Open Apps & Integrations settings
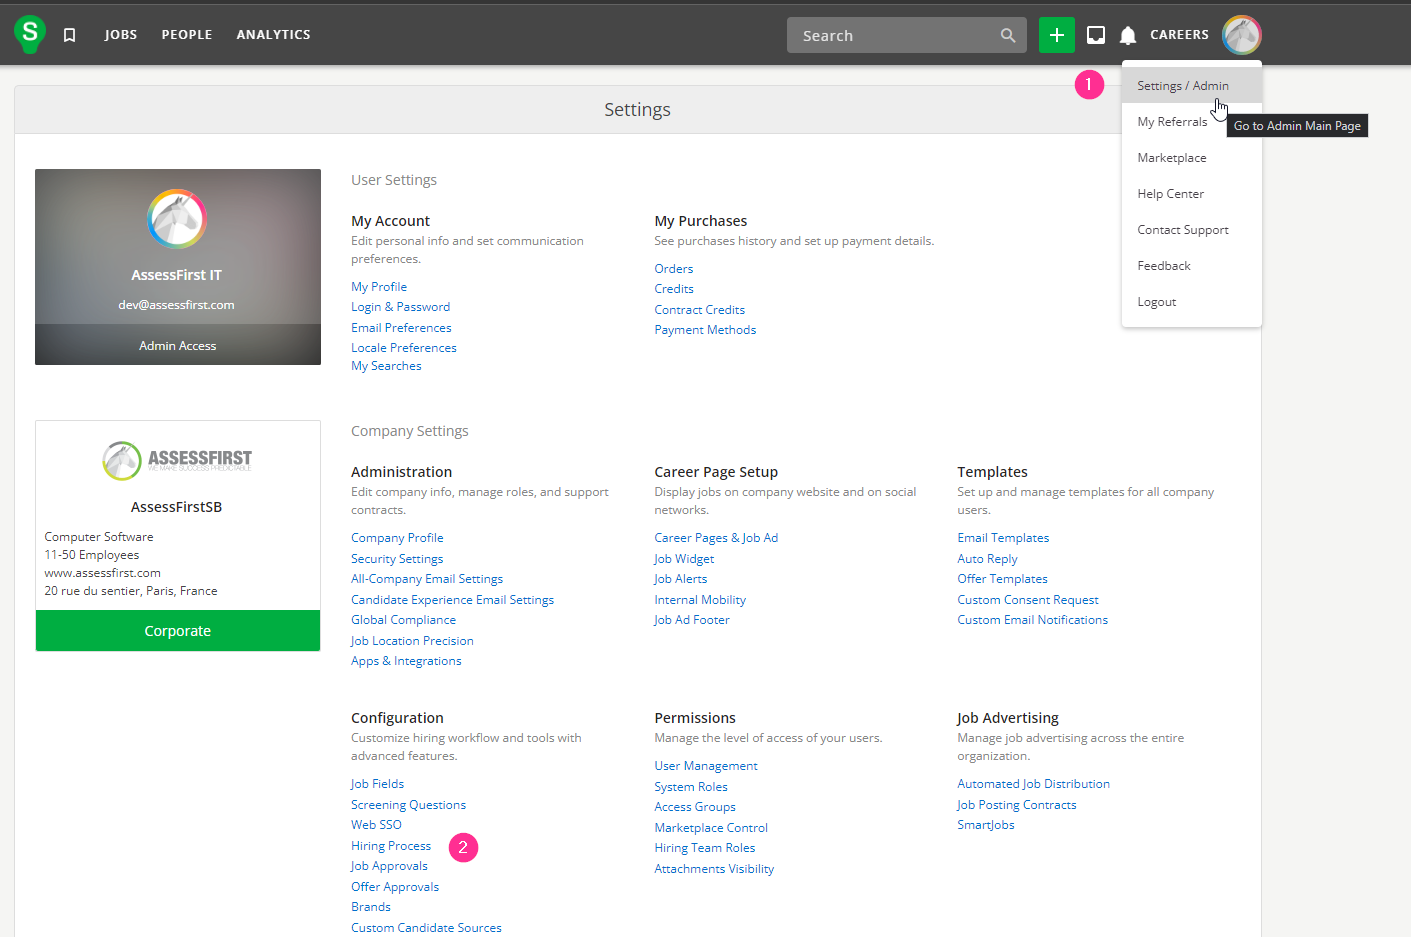The image size is (1411, 937). (406, 661)
